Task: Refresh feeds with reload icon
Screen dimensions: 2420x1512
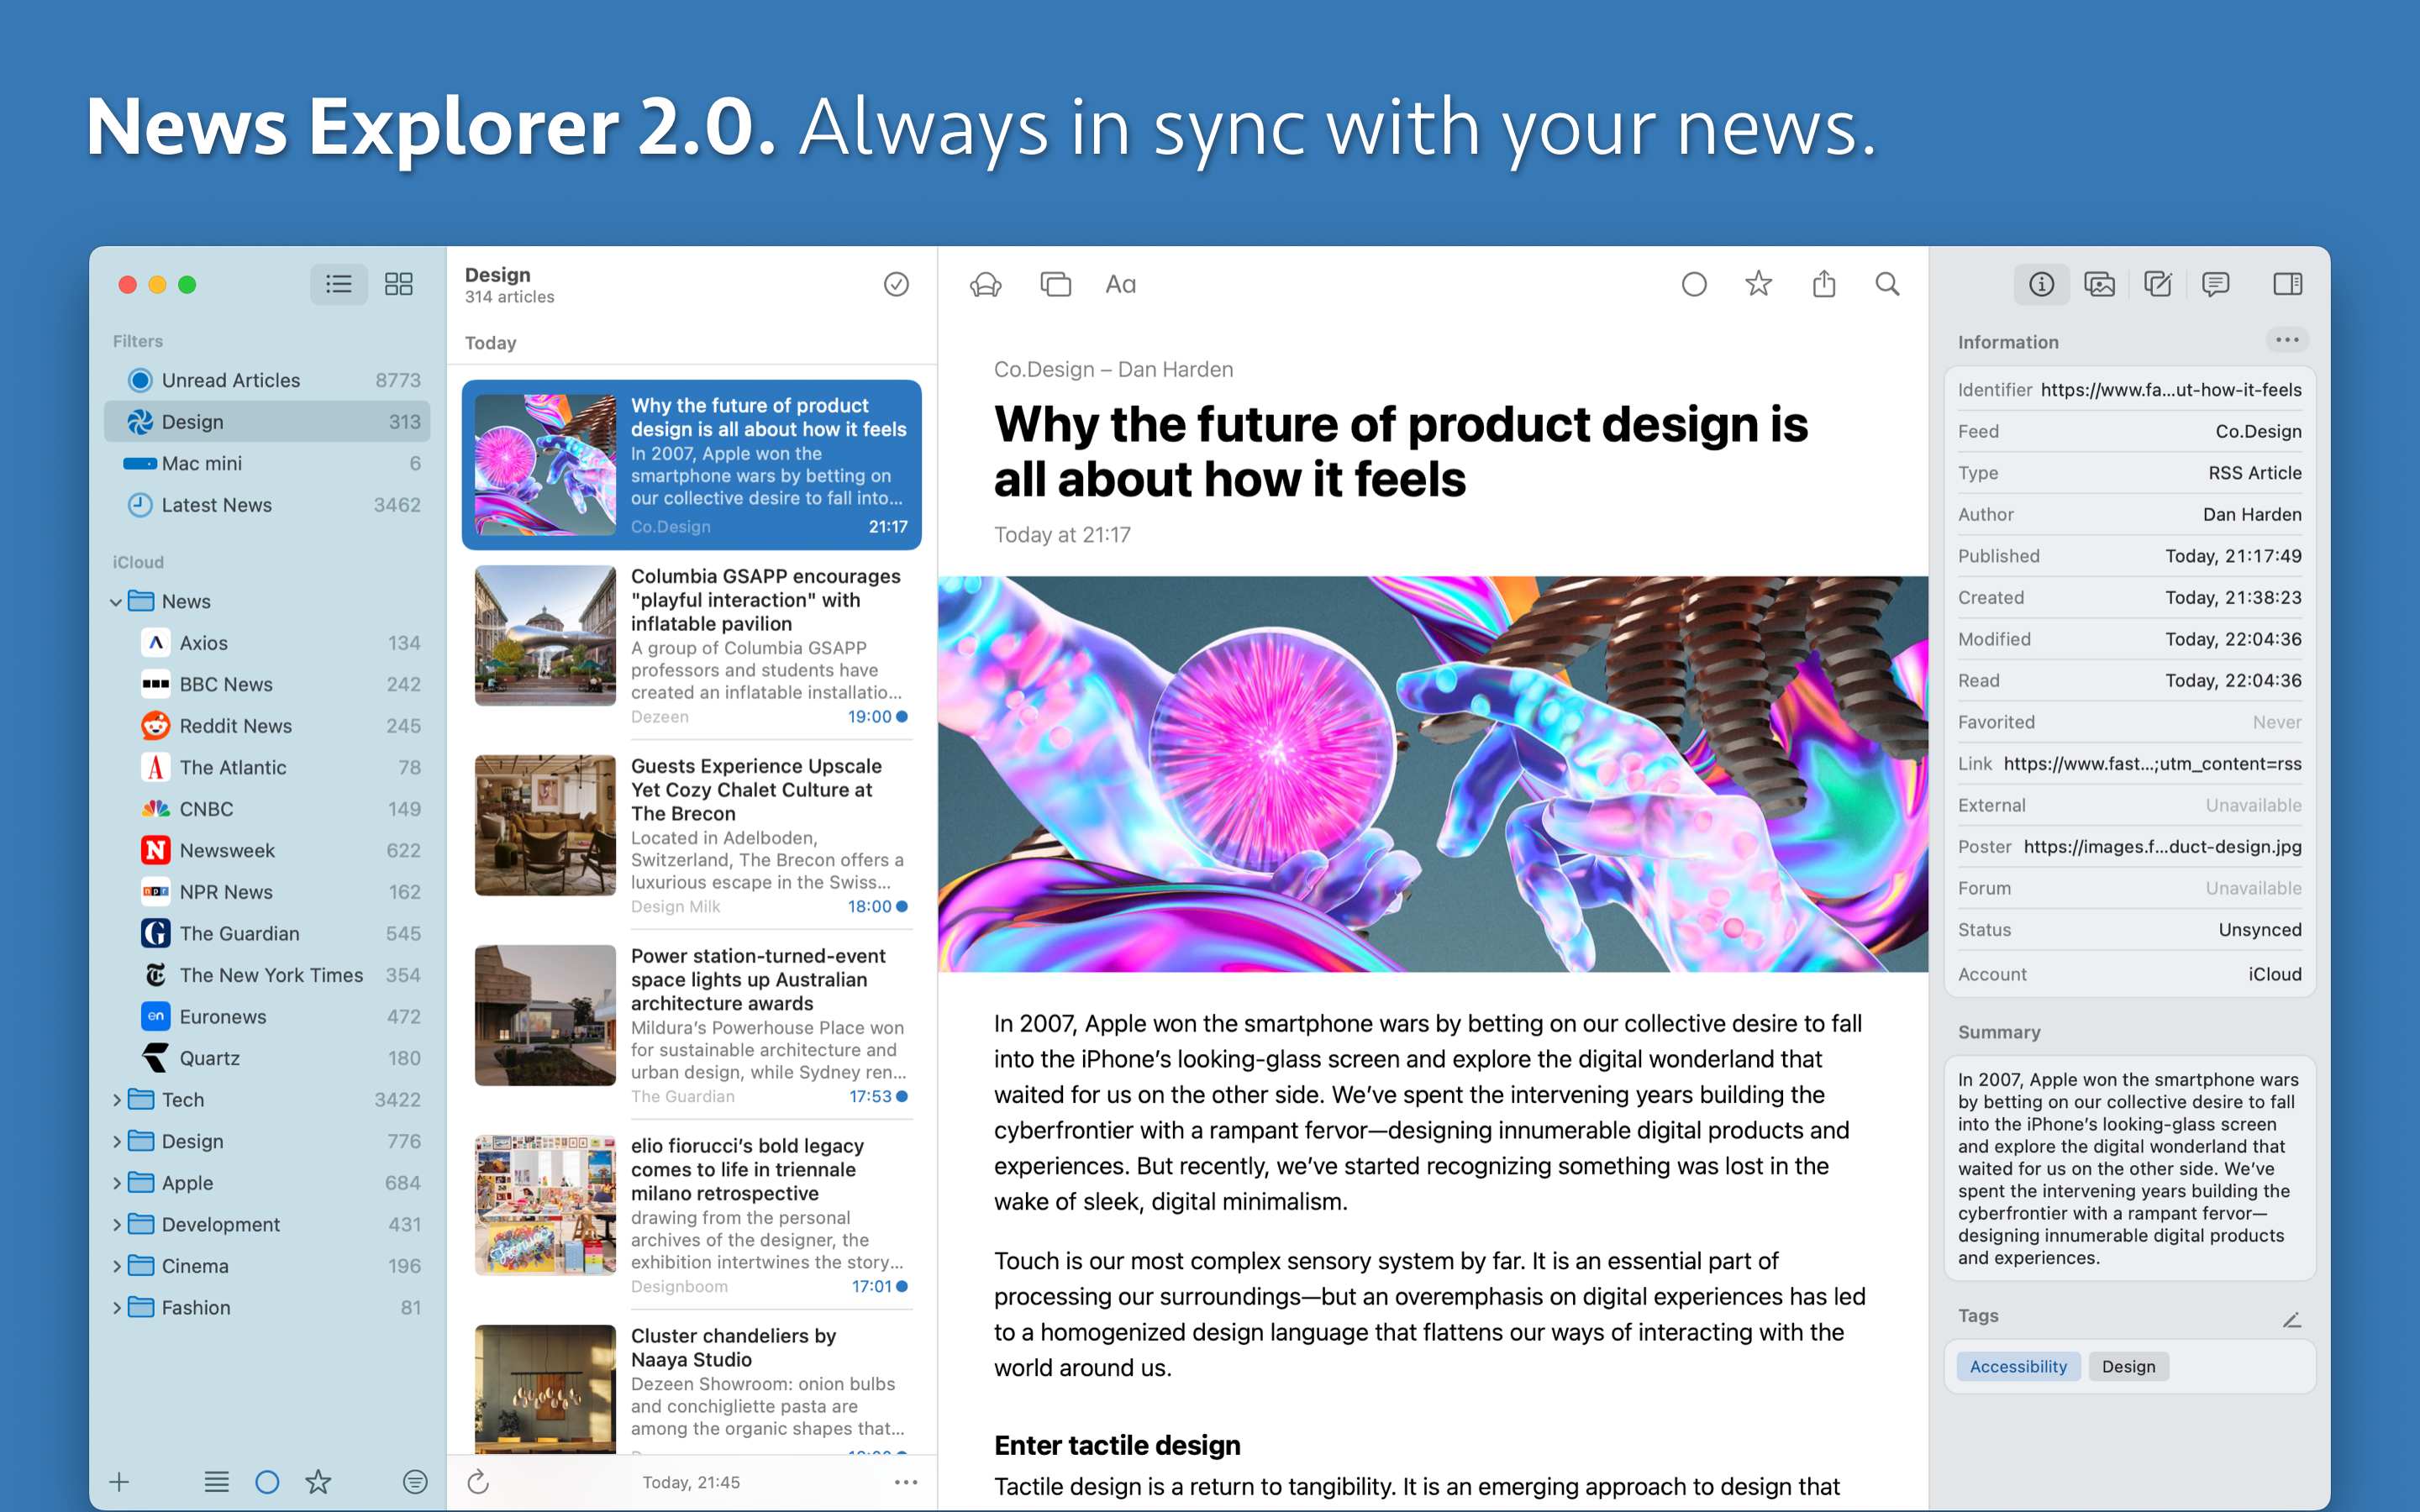Action: click(x=478, y=1482)
